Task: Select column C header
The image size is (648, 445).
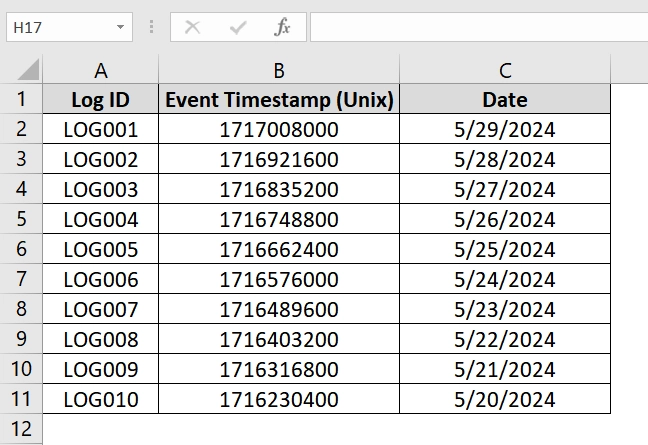Action: click(505, 70)
